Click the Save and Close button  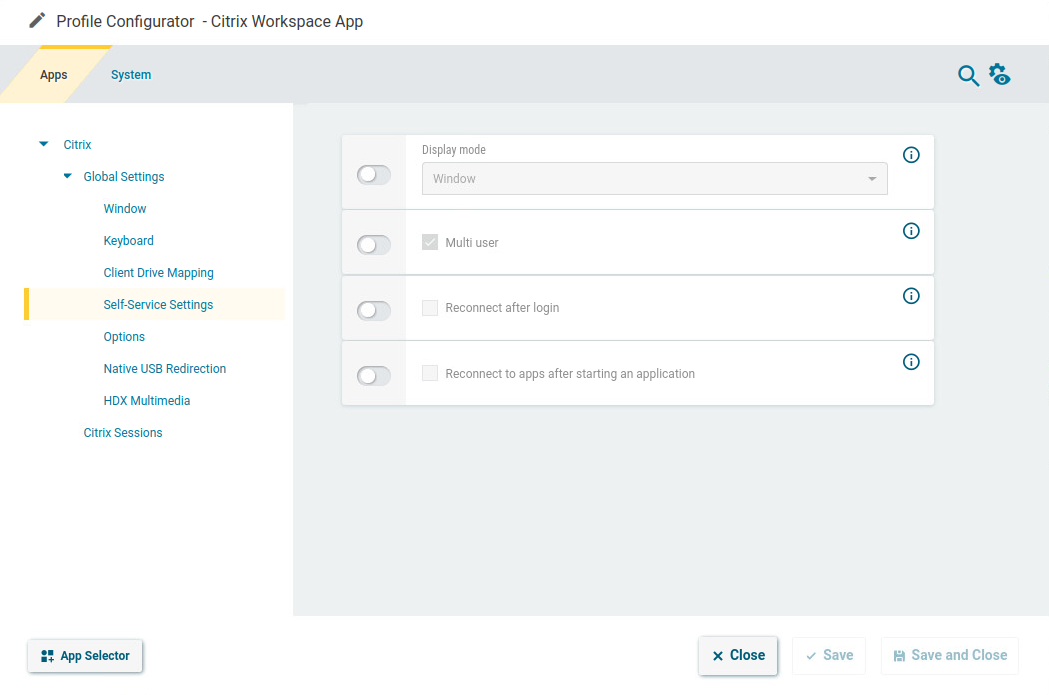pos(949,655)
